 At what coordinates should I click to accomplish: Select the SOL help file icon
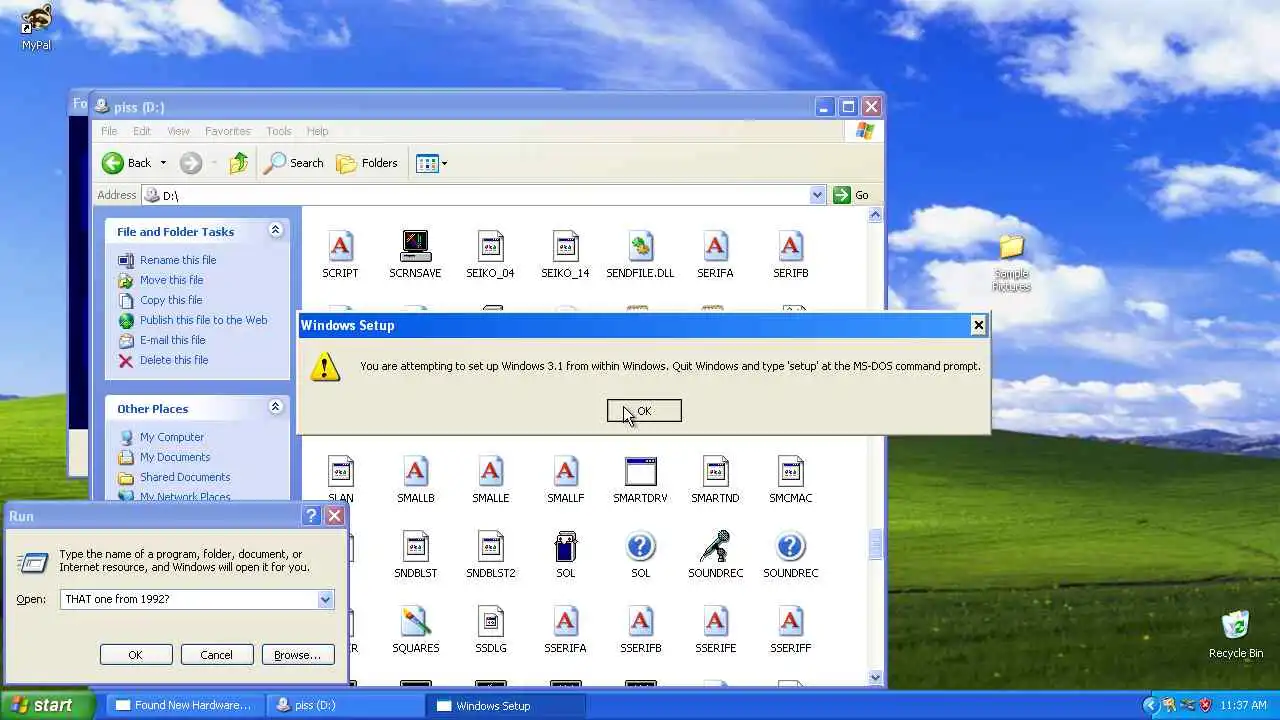coord(640,546)
